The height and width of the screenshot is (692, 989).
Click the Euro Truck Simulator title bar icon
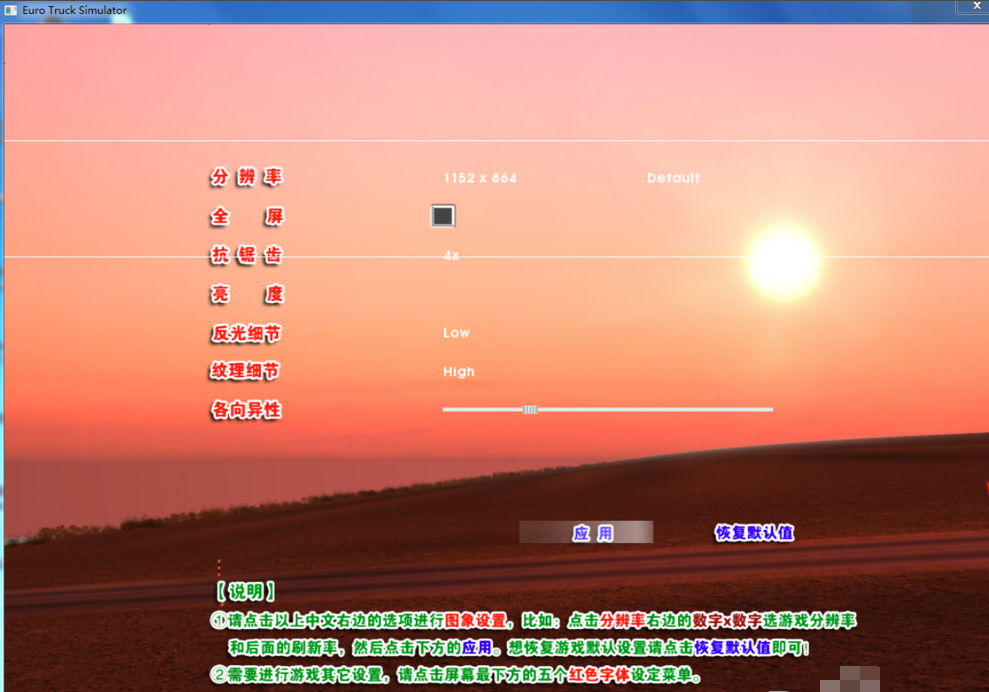coord(11,10)
